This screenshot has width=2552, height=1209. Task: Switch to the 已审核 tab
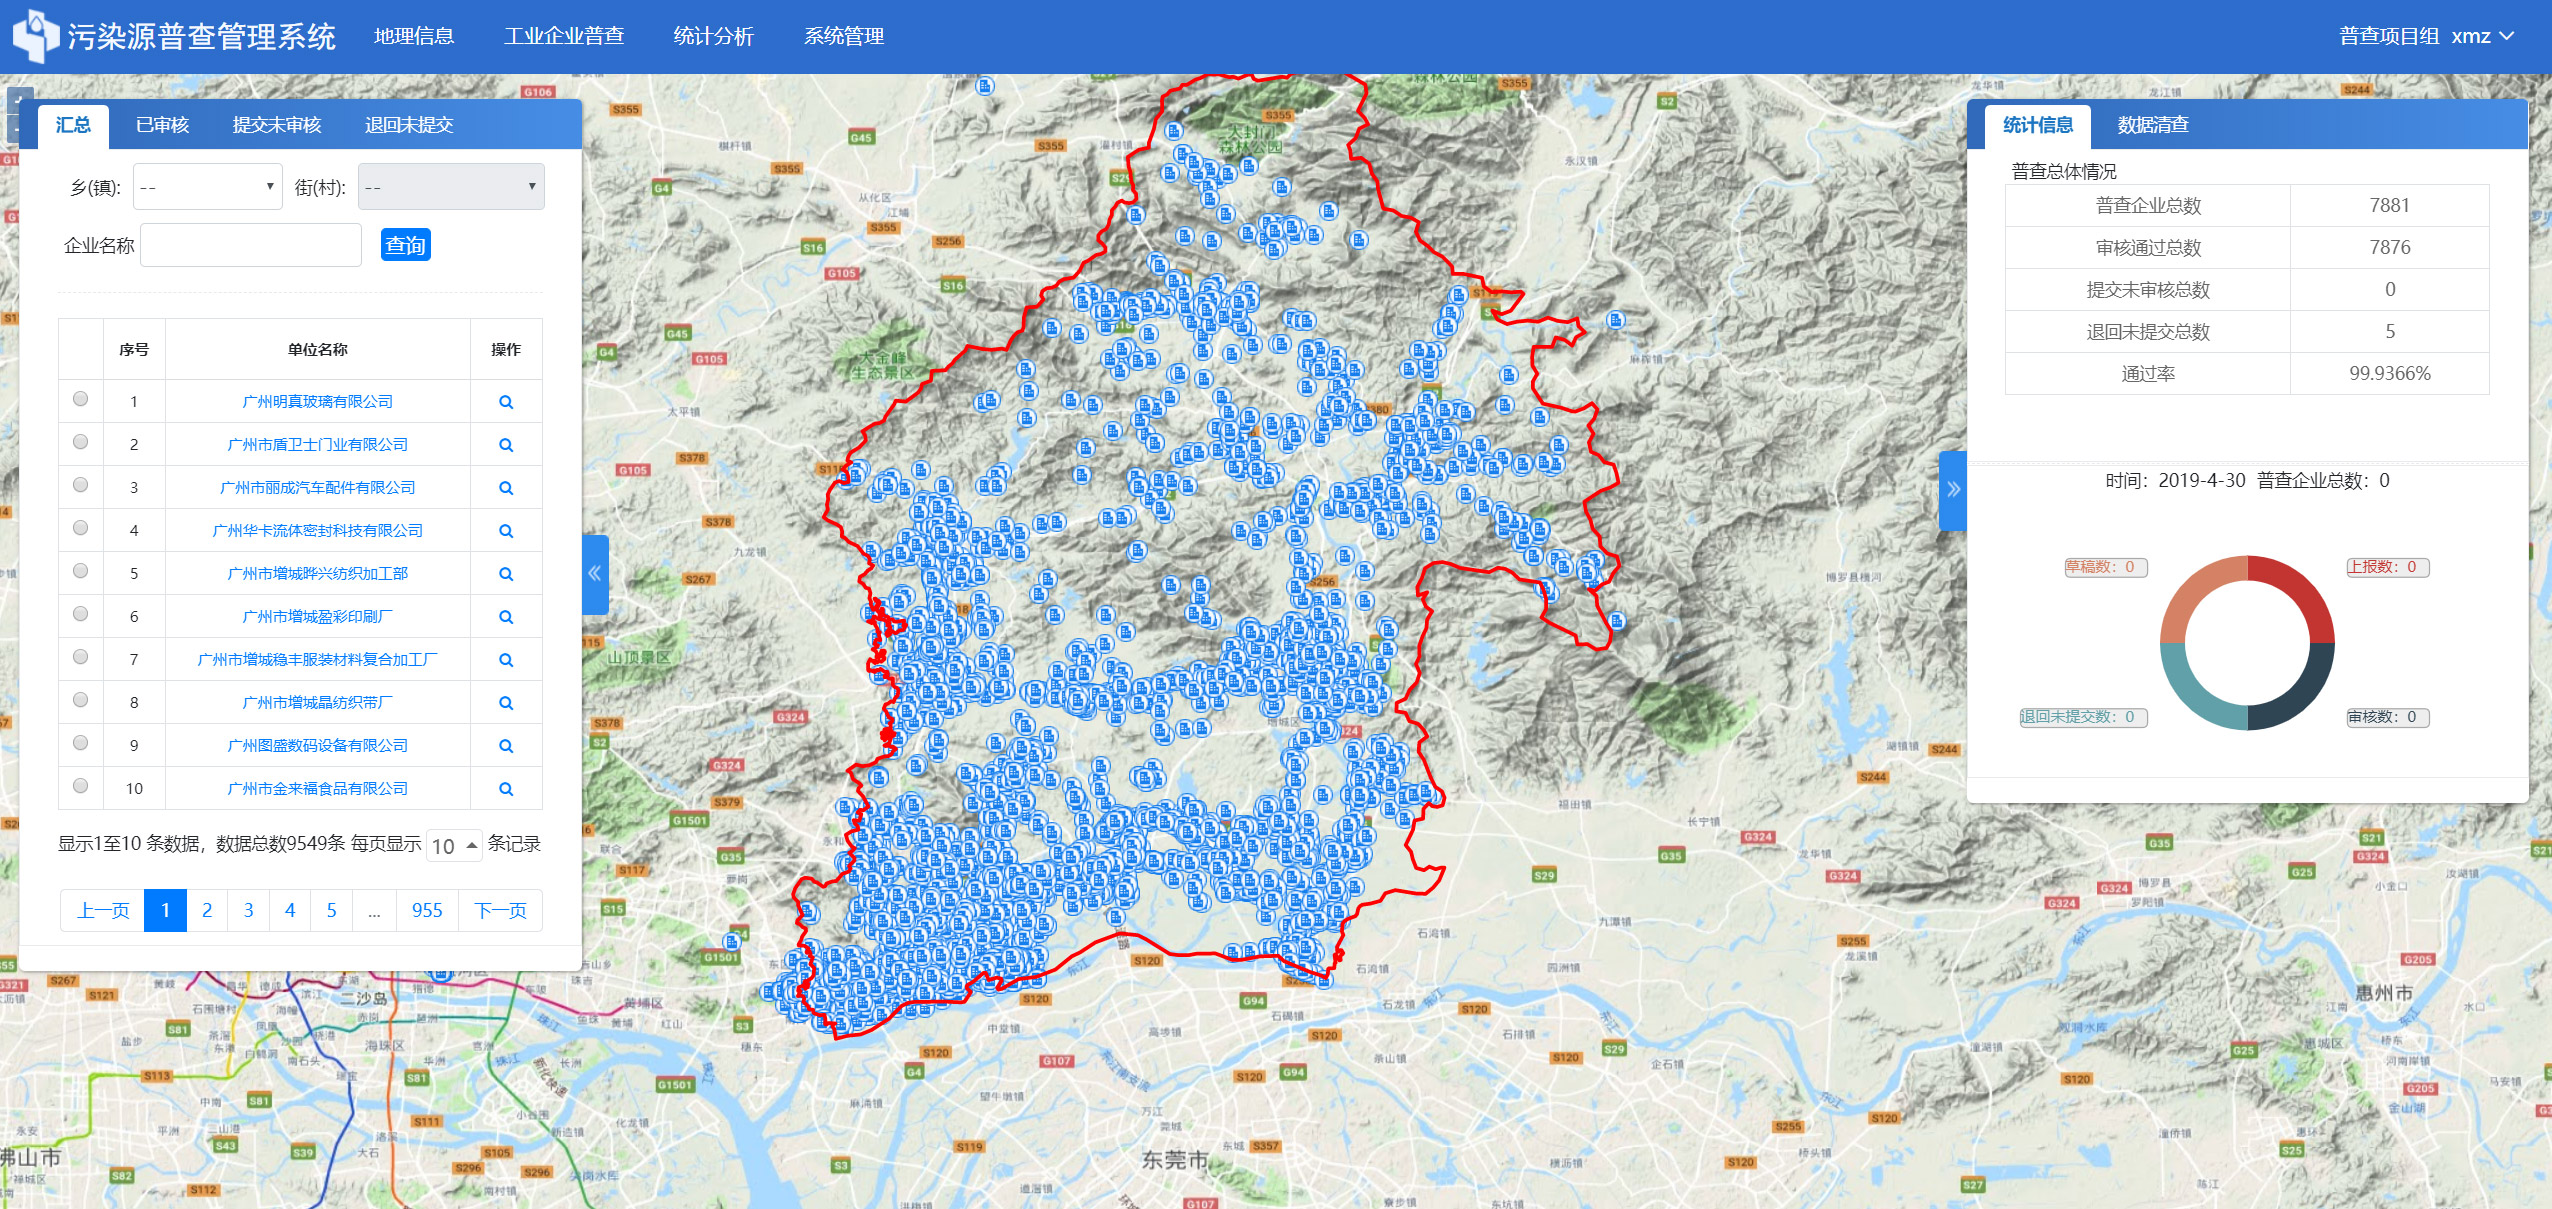(x=162, y=125)
